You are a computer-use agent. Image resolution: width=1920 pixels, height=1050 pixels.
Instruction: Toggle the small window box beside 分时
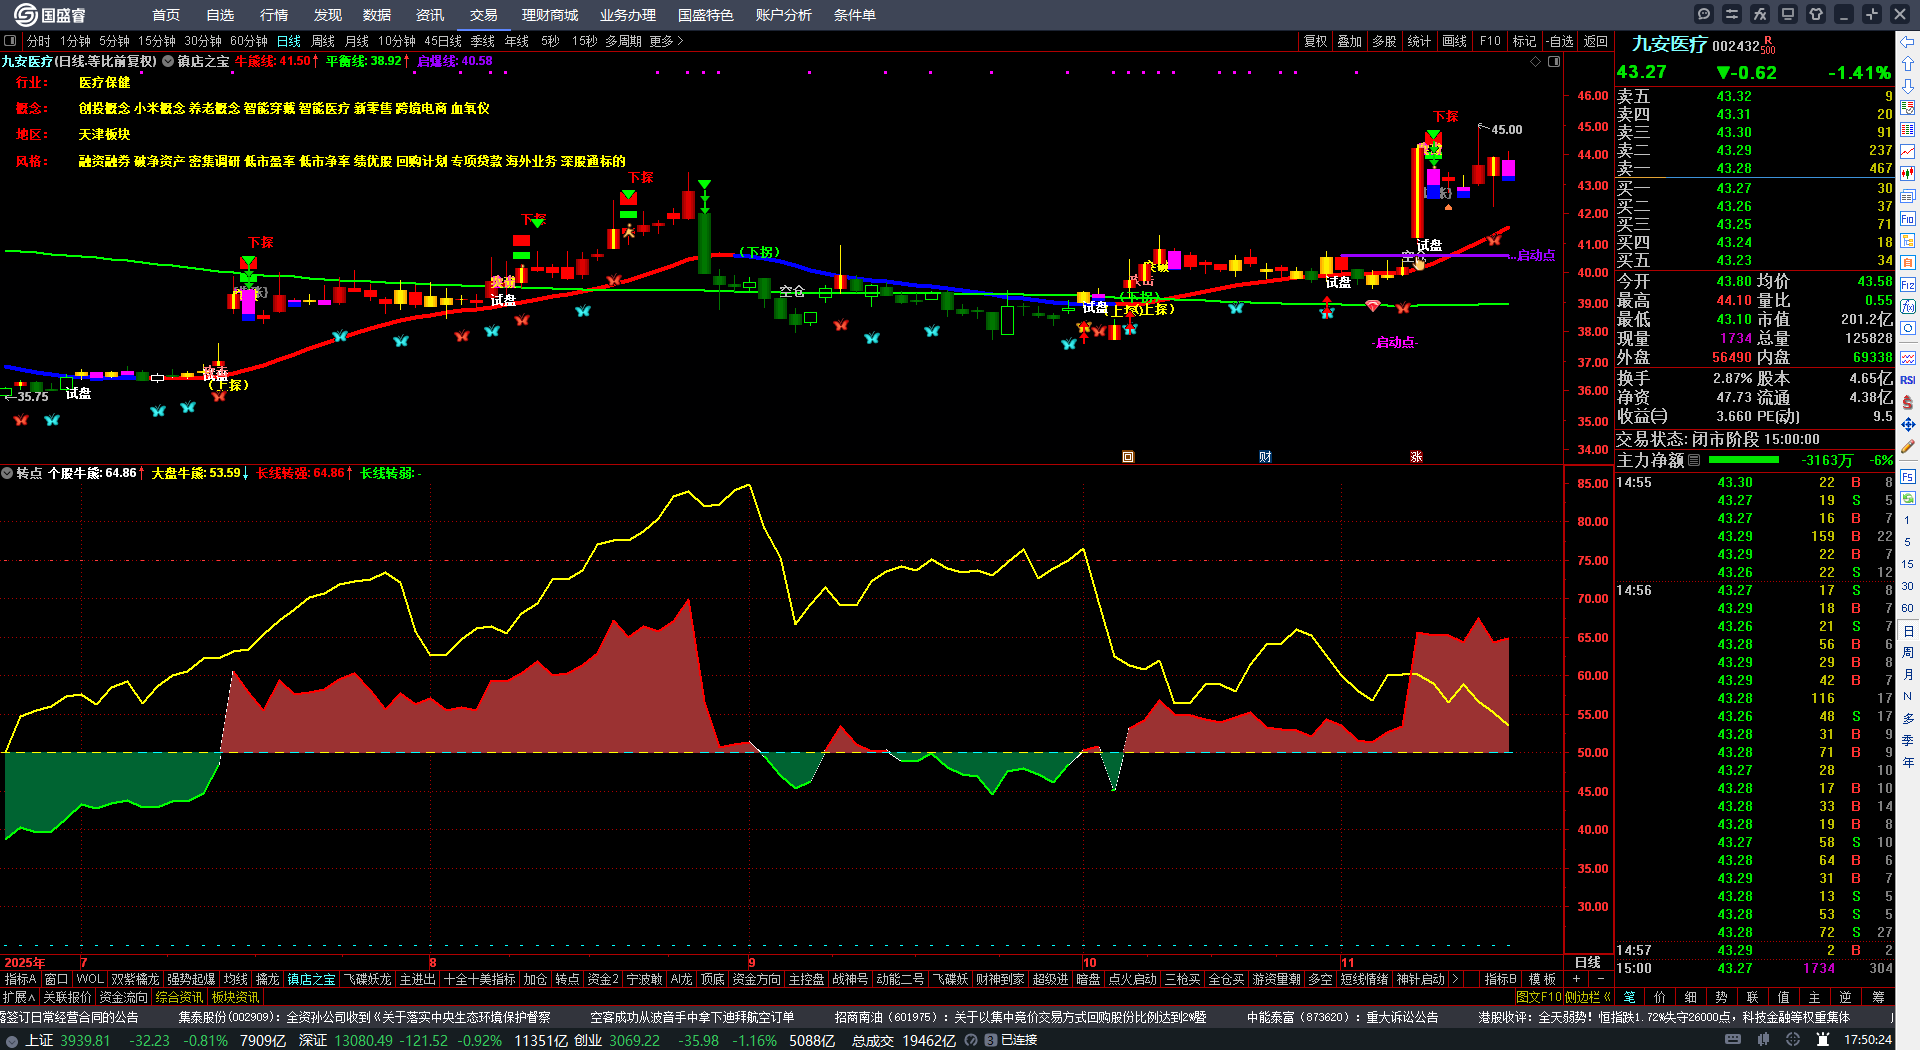point(10,41)
